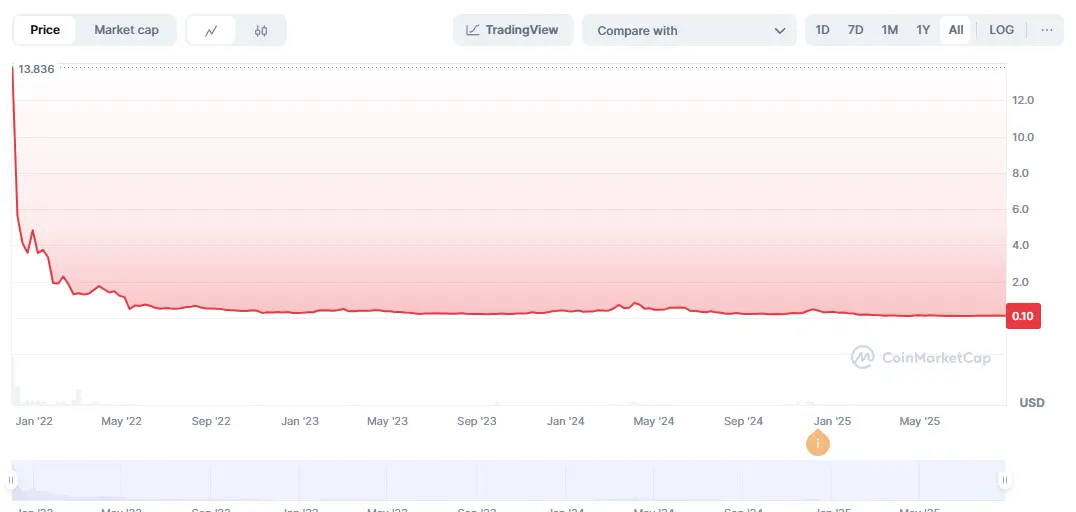Click the Compare with chevron arrow

(x=780, y=30)
